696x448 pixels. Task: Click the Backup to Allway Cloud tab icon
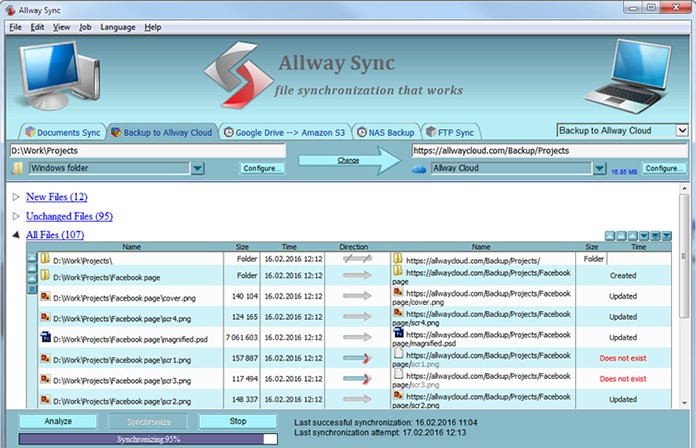click(x=116, y=132)
